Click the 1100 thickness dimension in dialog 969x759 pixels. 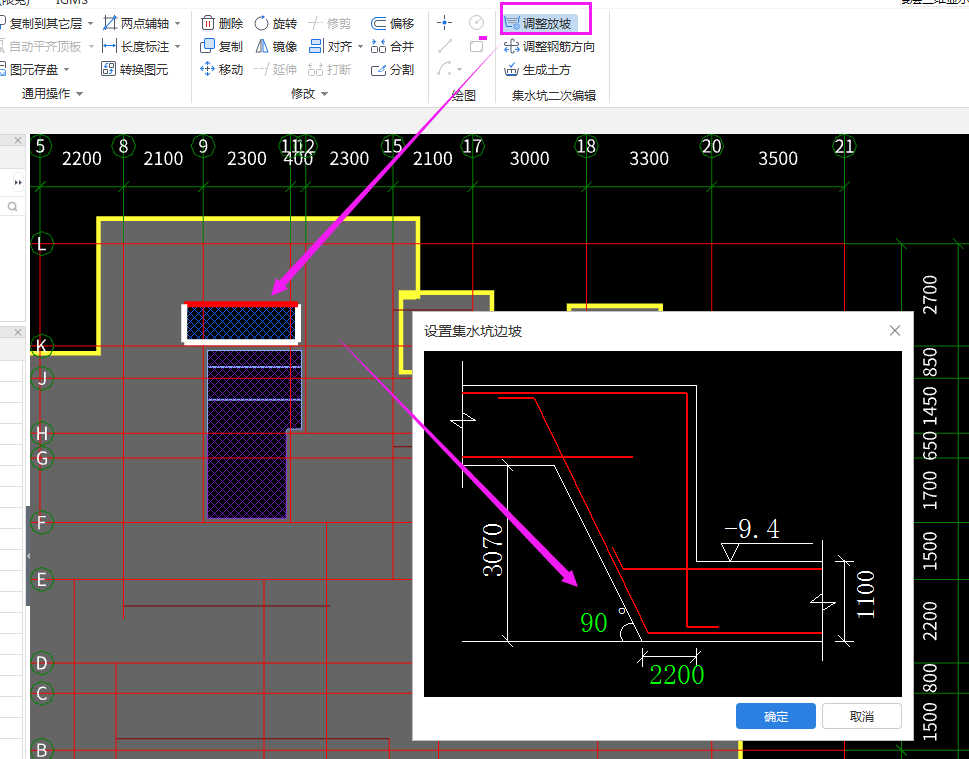coord(865,595)
